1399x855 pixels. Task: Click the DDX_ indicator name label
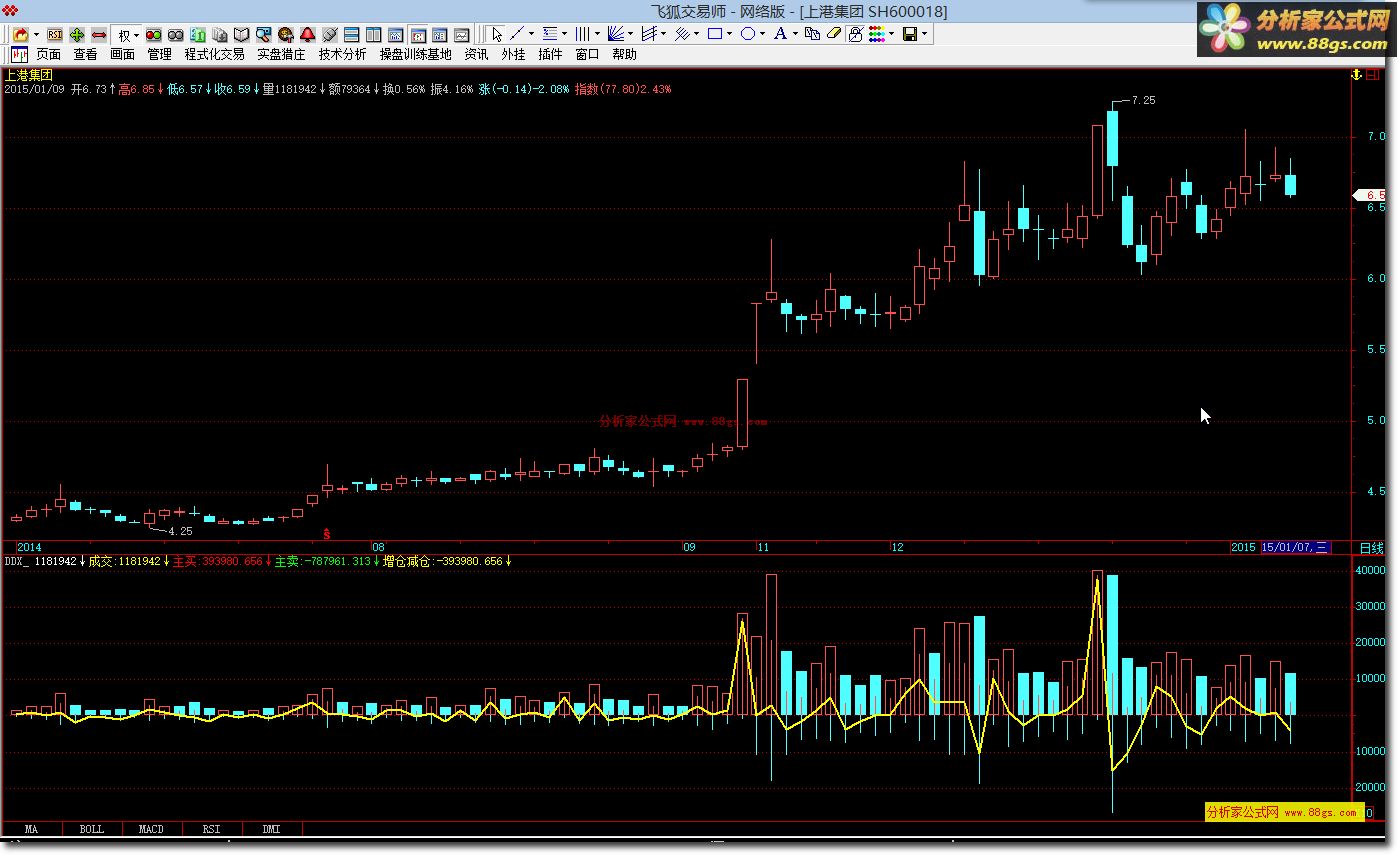pyautogui.click(x=17, y=562)
